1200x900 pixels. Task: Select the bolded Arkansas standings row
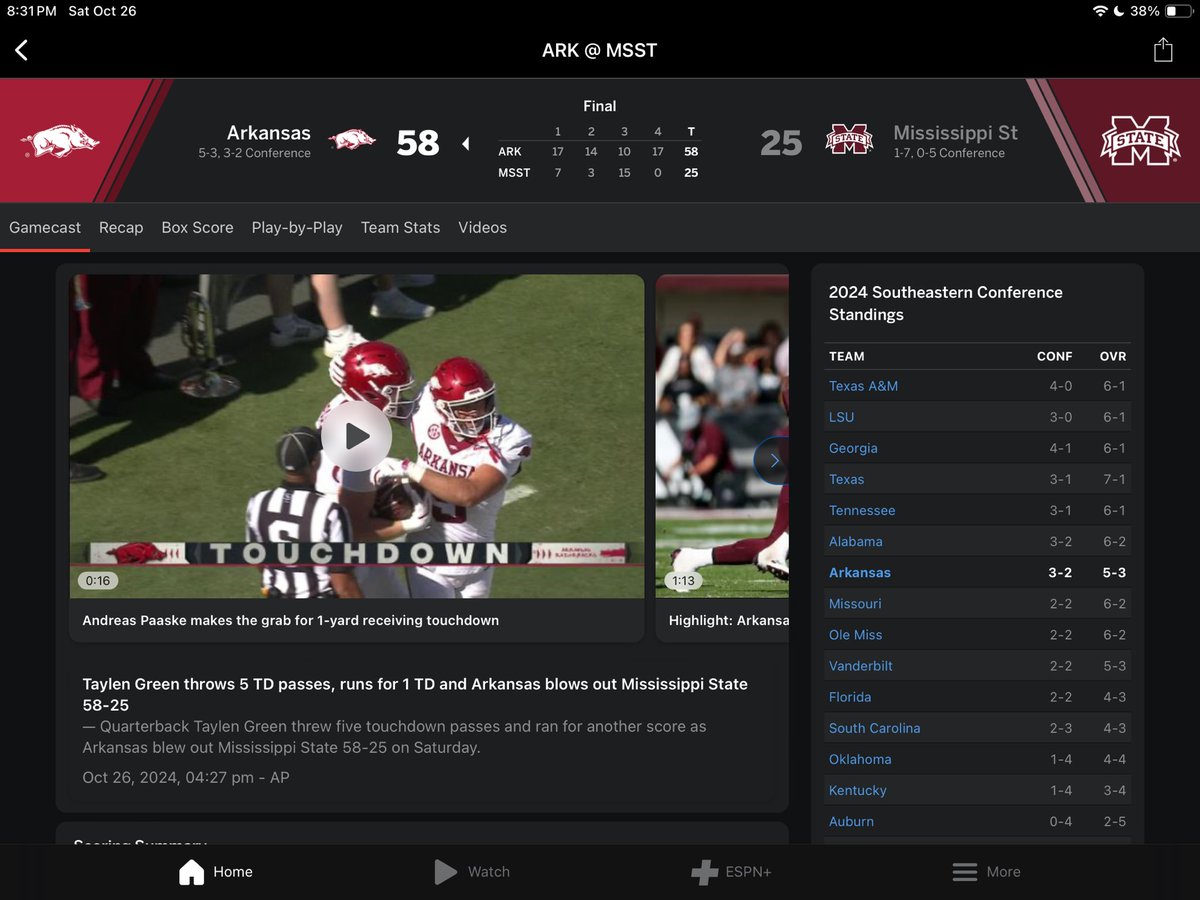tap(978, 573)
